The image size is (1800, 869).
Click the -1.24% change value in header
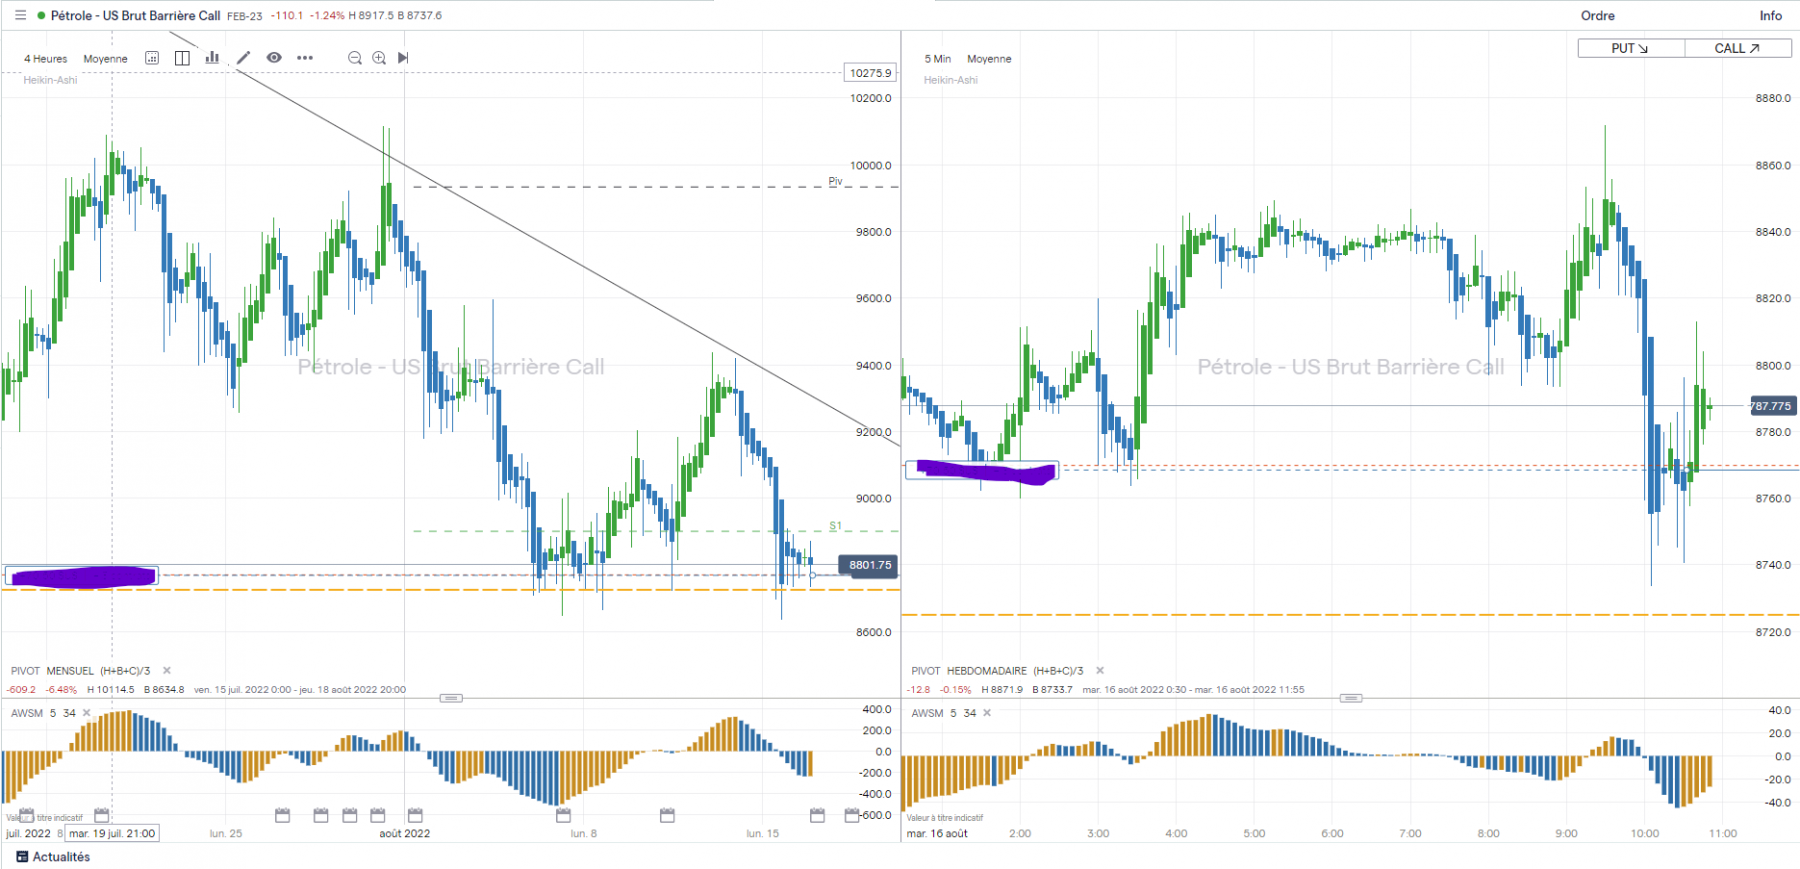point(327,16)
